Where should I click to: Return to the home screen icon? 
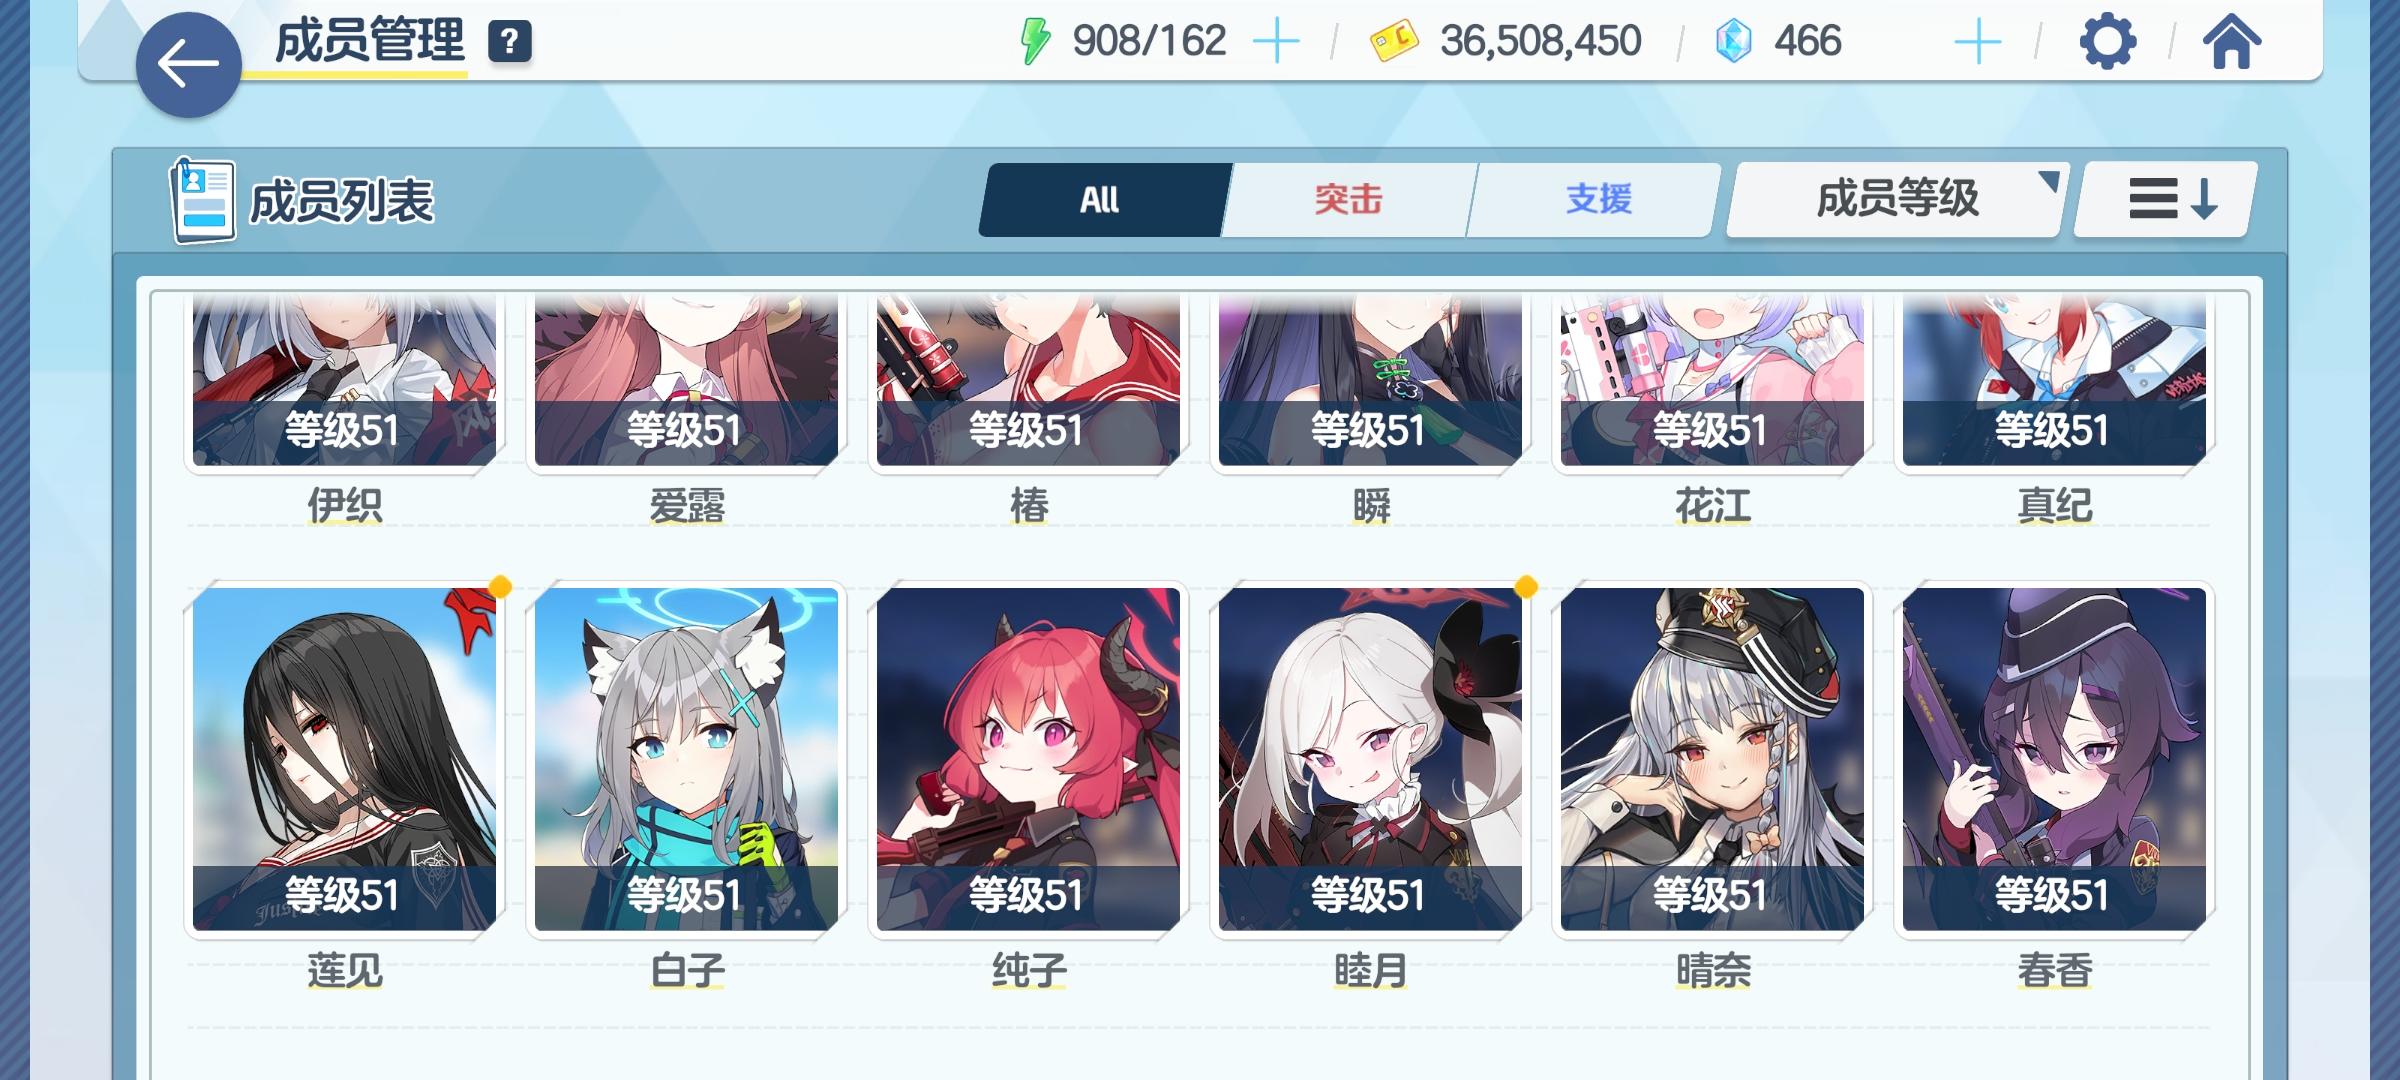pos(2231,42)
